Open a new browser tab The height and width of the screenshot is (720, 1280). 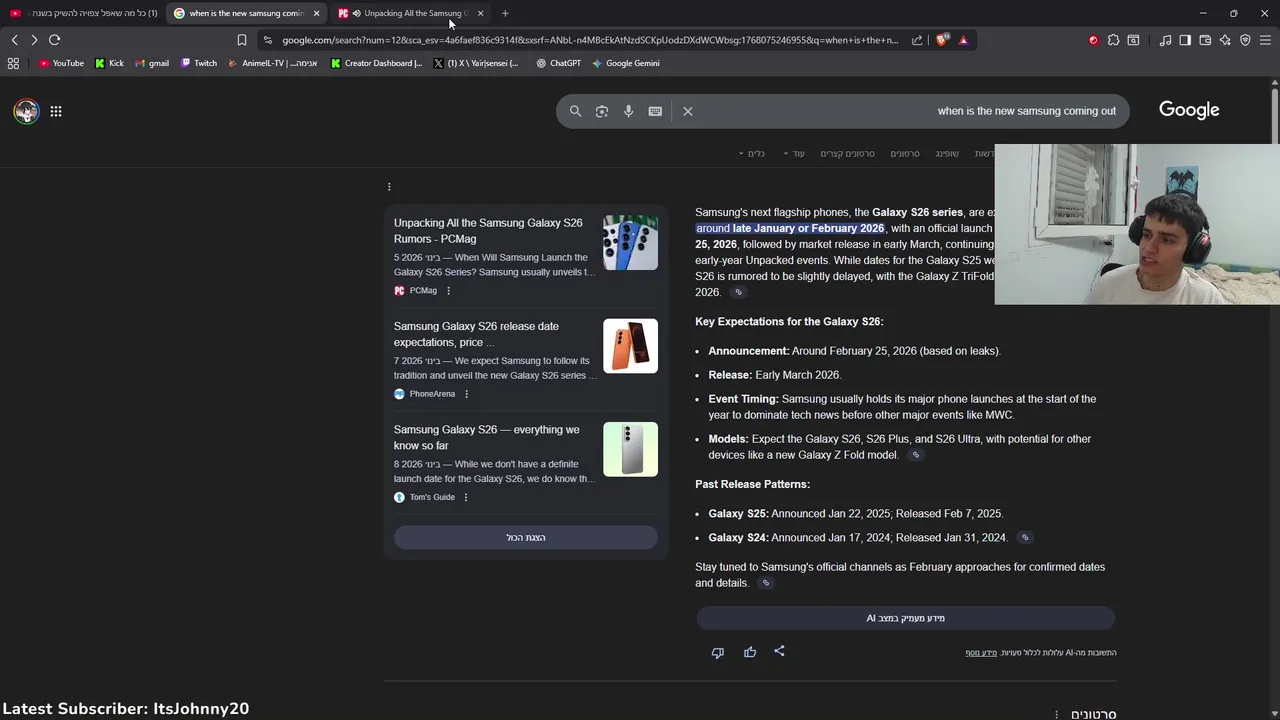click(x=505, y=13)
